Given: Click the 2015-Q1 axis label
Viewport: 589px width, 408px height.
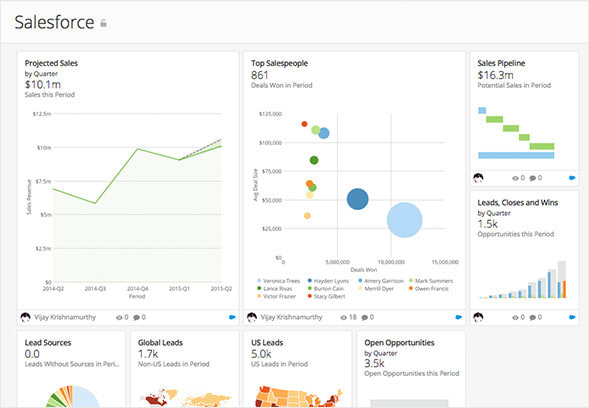Looking at the screenshot, I should click(179, 289).
